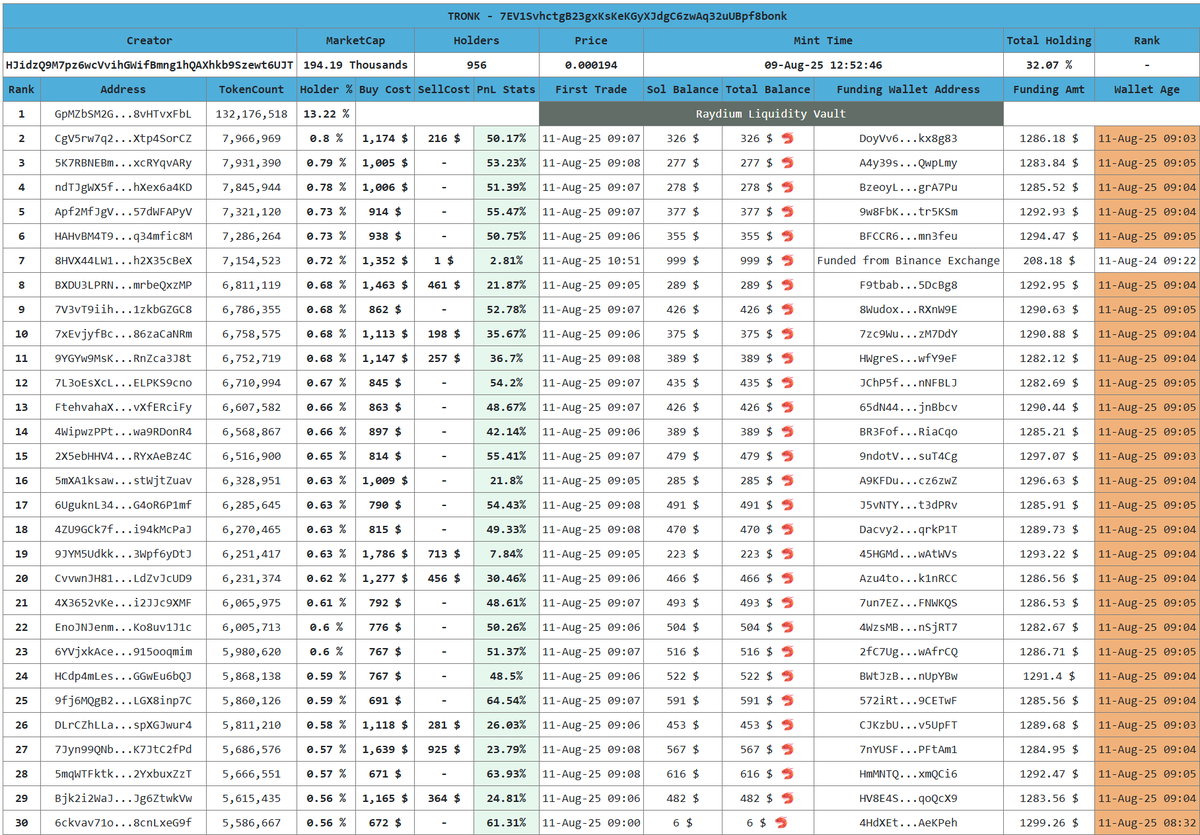Click the 'Wallet Age' column header
Image resolution: width=1200 pixels, height=835 pixels.
1146,89
